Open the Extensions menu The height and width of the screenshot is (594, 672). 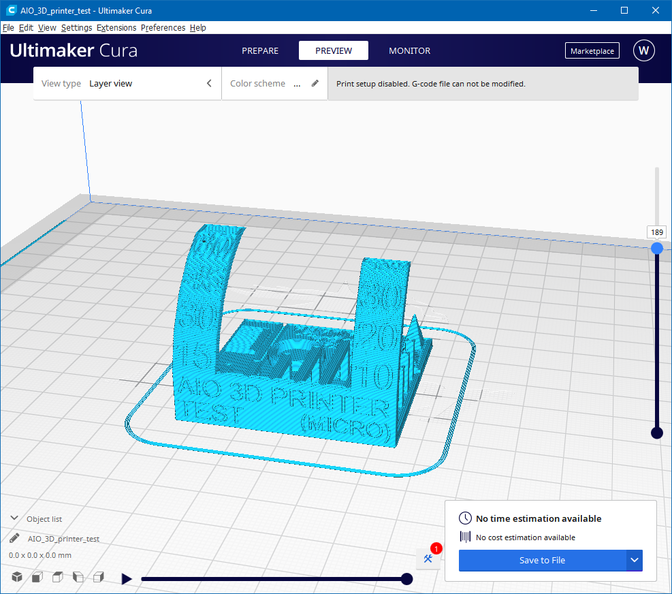(x=116, y=28)
